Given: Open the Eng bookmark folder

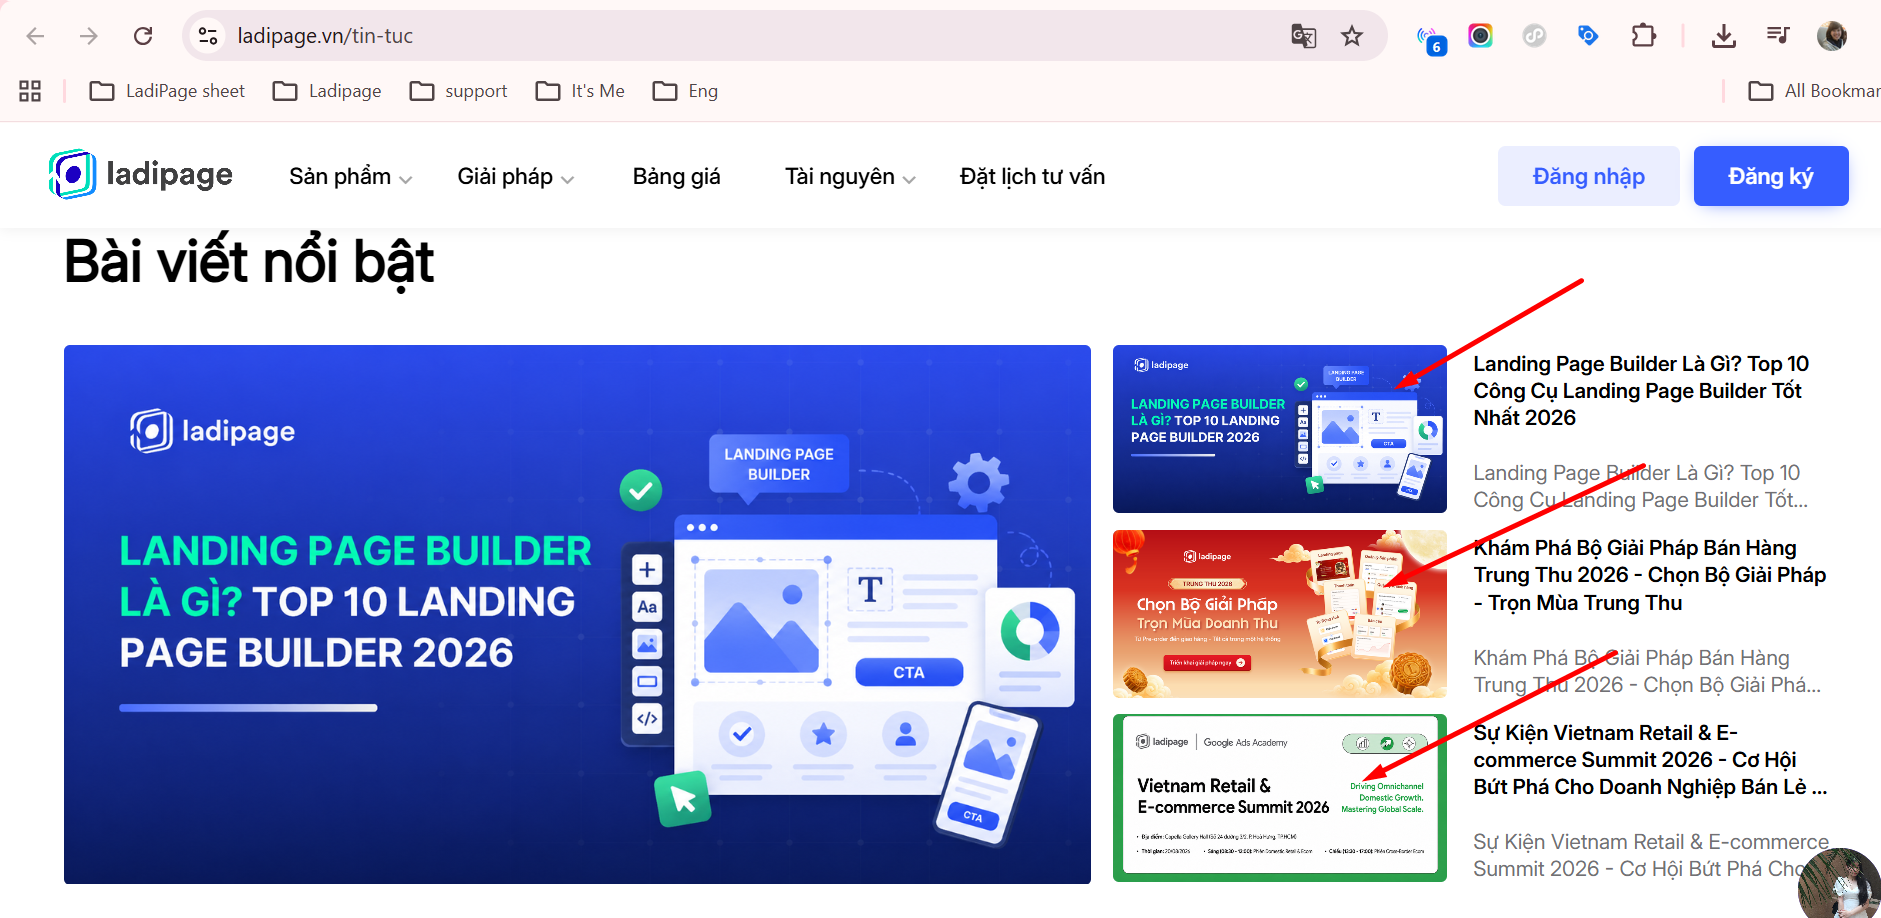Looking at the screenshot, I should (x=685, y=91).
